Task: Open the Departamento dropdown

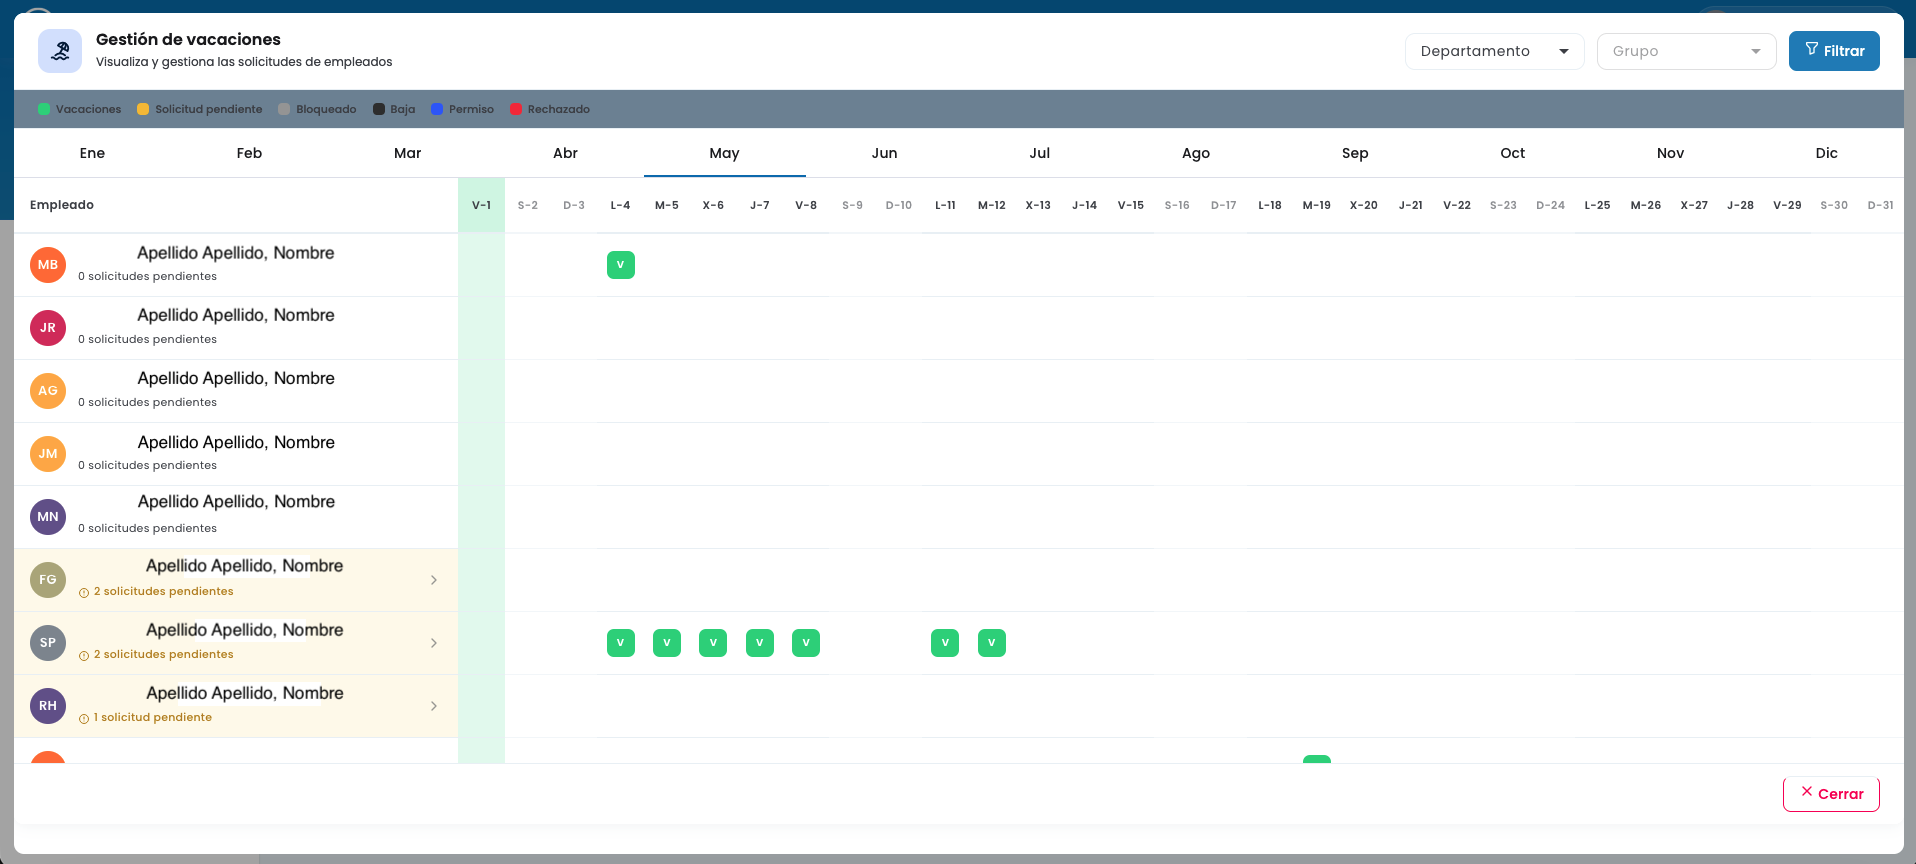Action: point(1494,51)
